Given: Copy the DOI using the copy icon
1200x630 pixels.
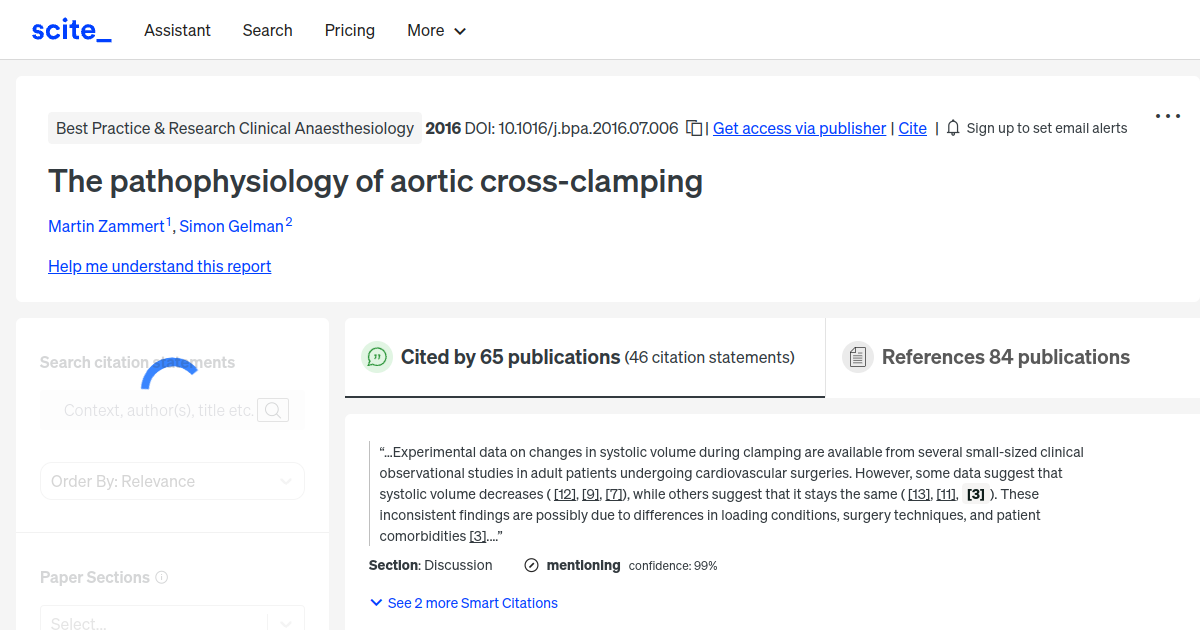Looking at the screenshot, I should coord(693,128).
